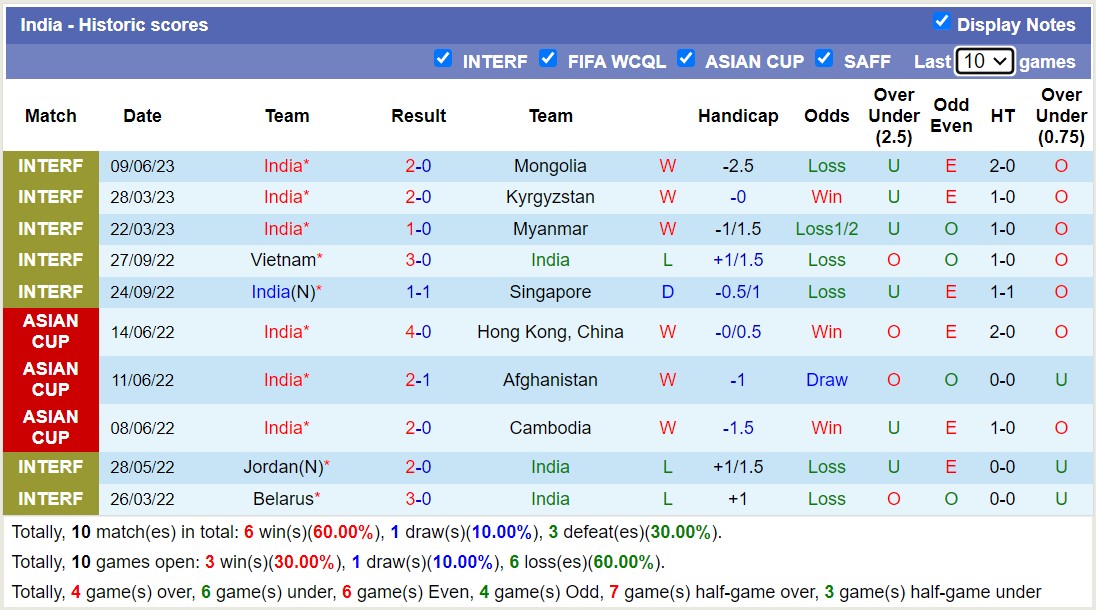Image resolution: width=1096 pixels, height=610 pixels.
Task: Click the Belarus team name
Action: [x=284, y=499]
